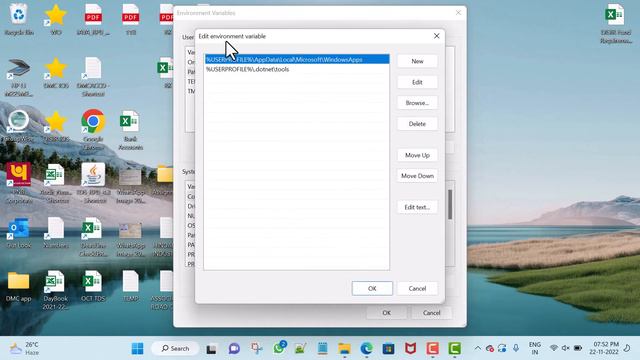Open the Teams Chat taskbar icon

click(234, 349)
